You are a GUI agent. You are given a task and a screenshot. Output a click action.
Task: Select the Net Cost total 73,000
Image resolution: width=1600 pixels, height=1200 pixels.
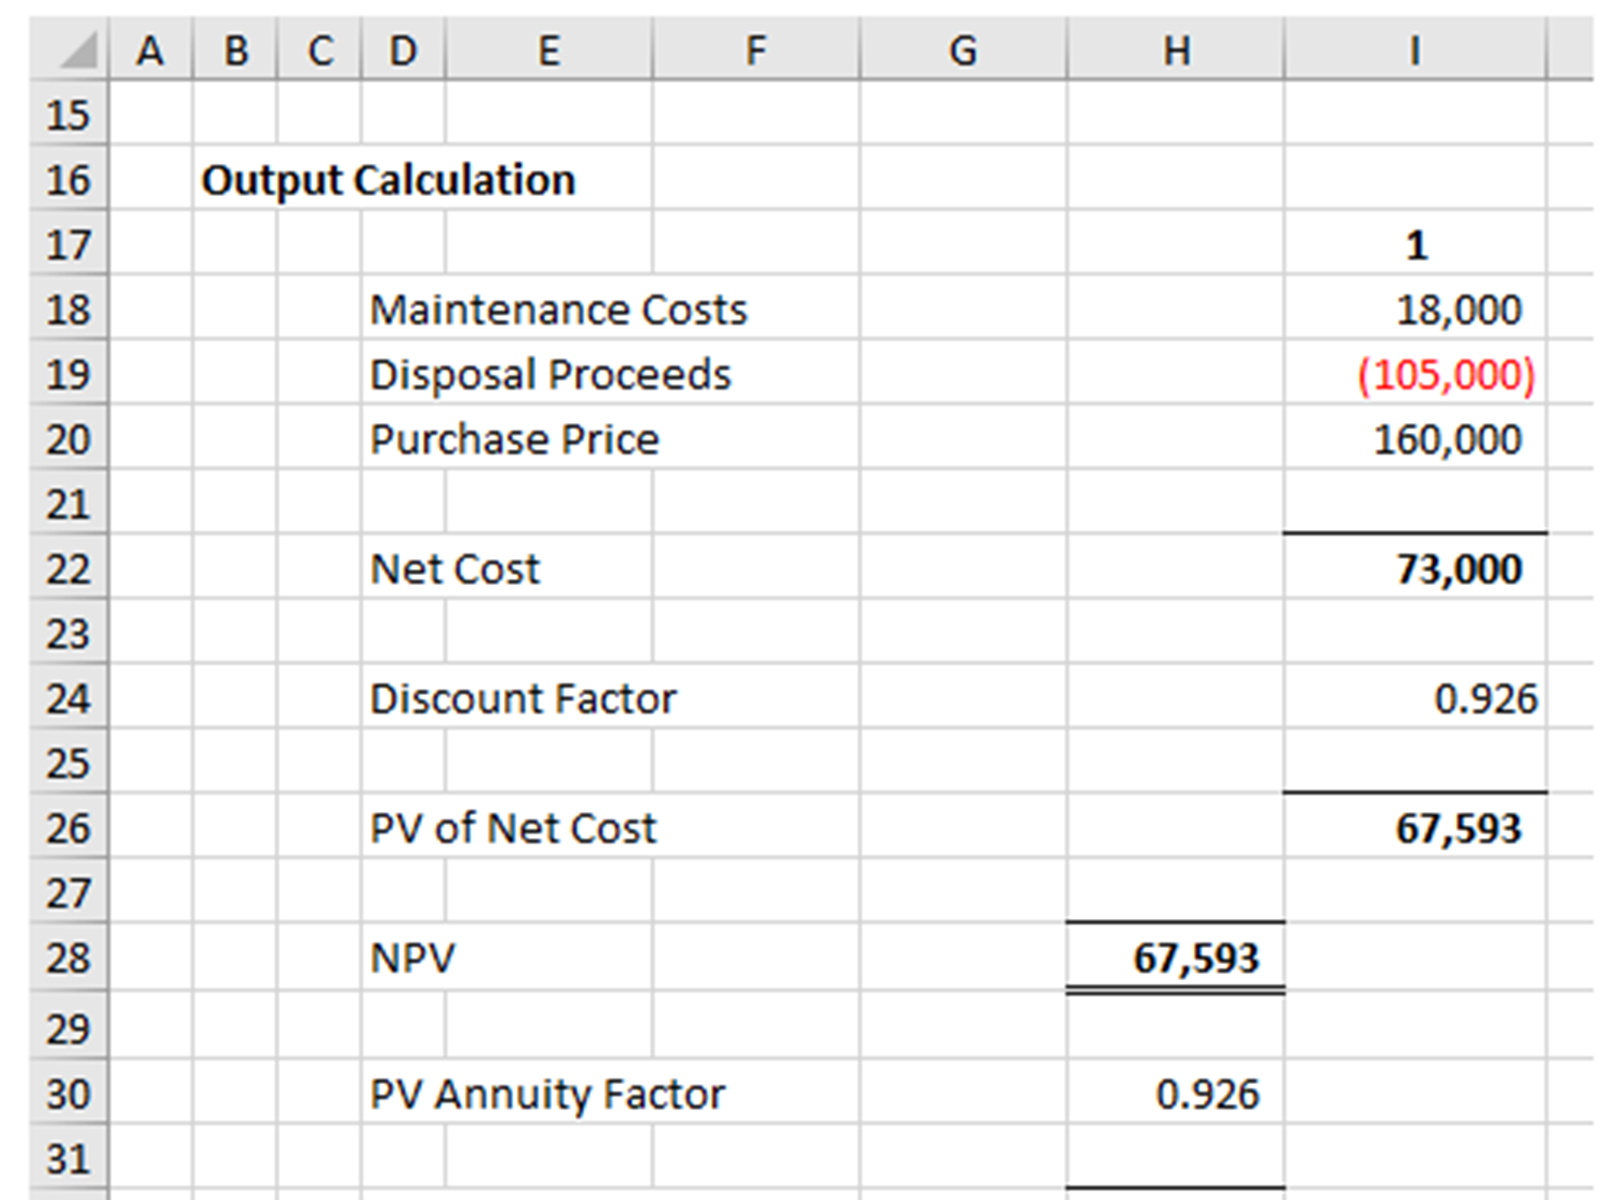1457,569
